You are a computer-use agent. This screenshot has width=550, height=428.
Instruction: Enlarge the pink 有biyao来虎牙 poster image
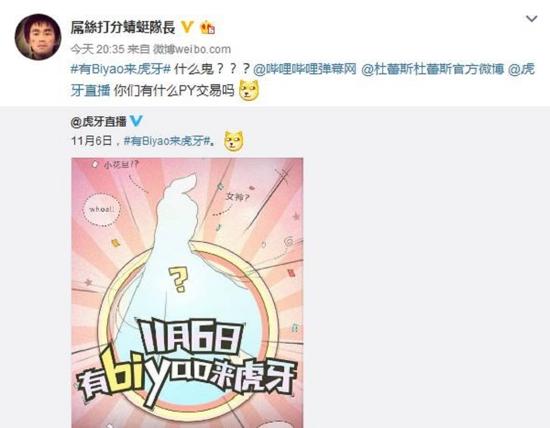(187, 293)
